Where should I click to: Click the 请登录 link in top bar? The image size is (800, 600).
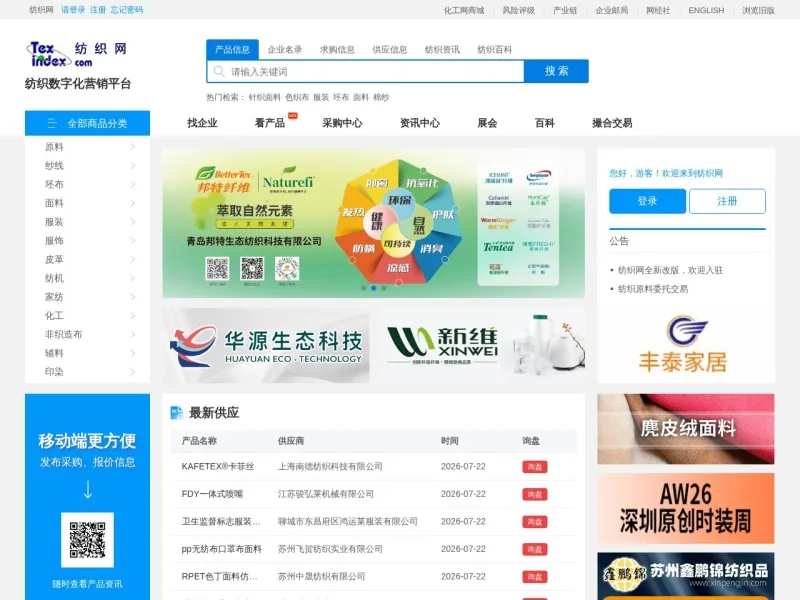[73, 10]
